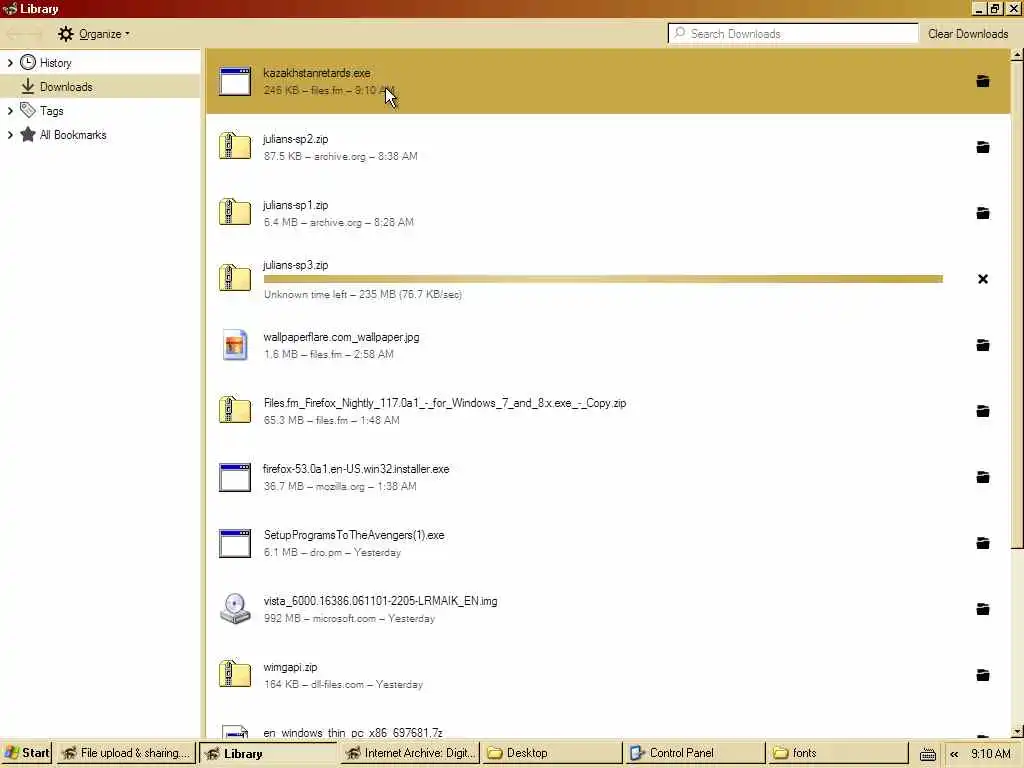Click the scrollbar down arrow

click(1017, 732)
